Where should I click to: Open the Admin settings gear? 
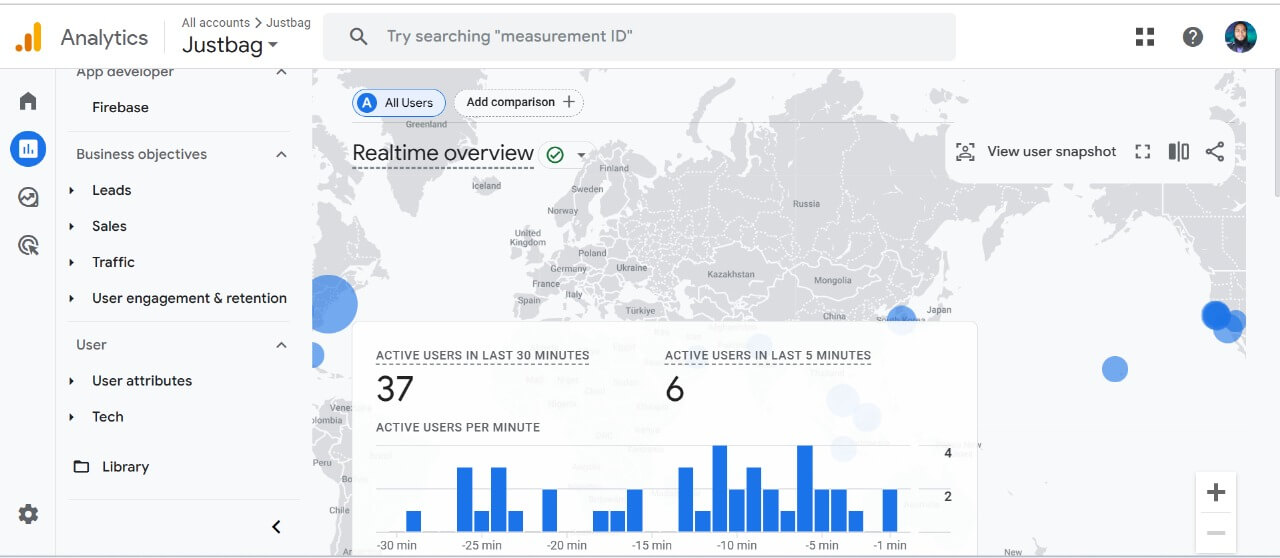[28, 514]
